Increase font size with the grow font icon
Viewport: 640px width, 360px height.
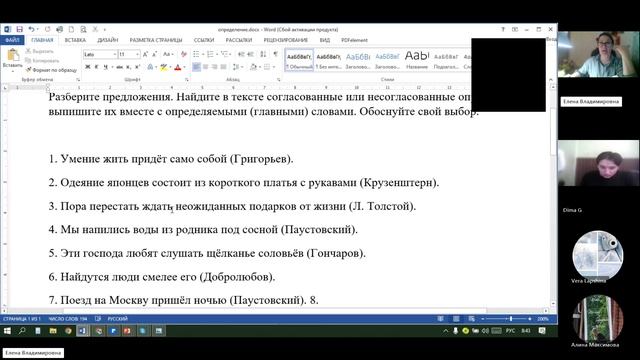click(145, 54)
